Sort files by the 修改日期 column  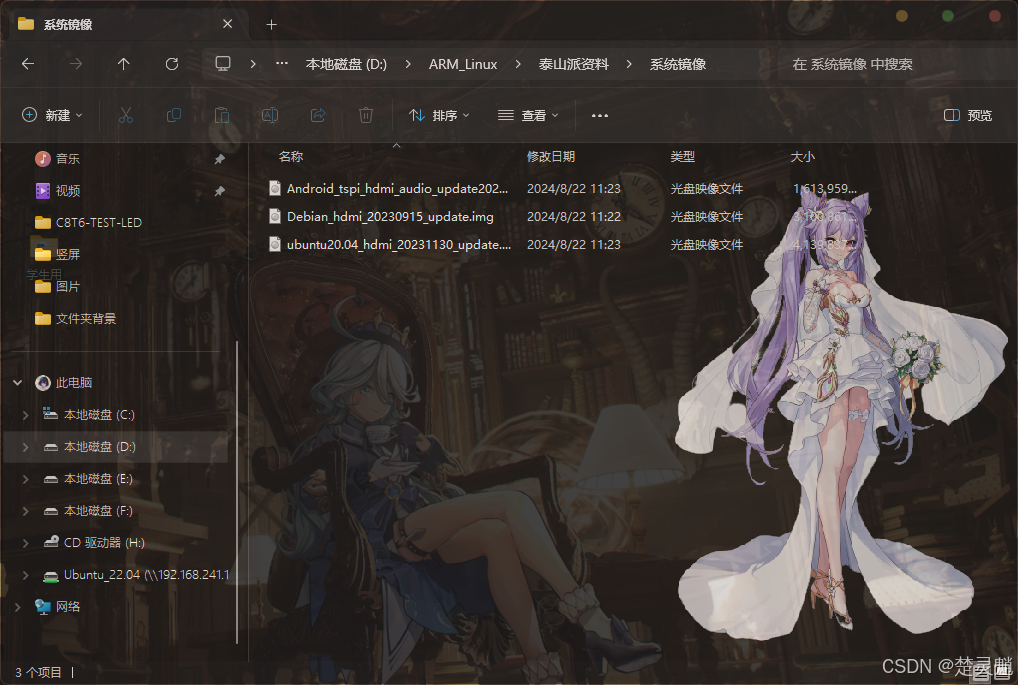click(x=551, y=156)
